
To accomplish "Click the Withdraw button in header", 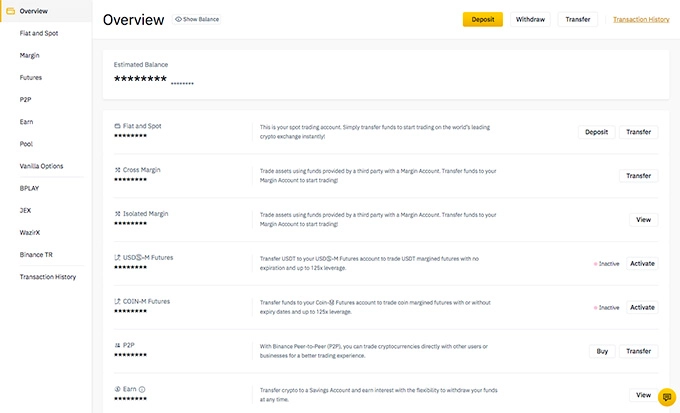I will 531,19.
